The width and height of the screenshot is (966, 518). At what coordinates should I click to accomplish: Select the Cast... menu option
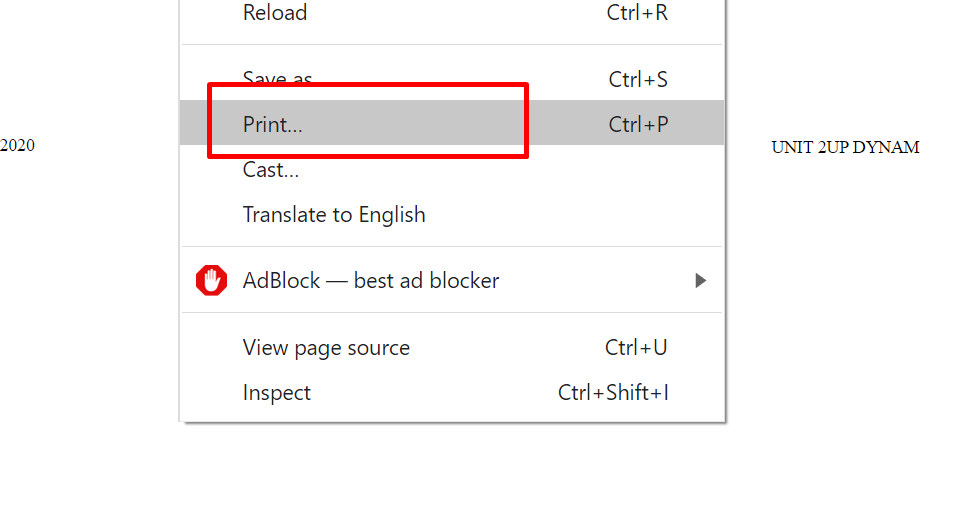[452, 169]
